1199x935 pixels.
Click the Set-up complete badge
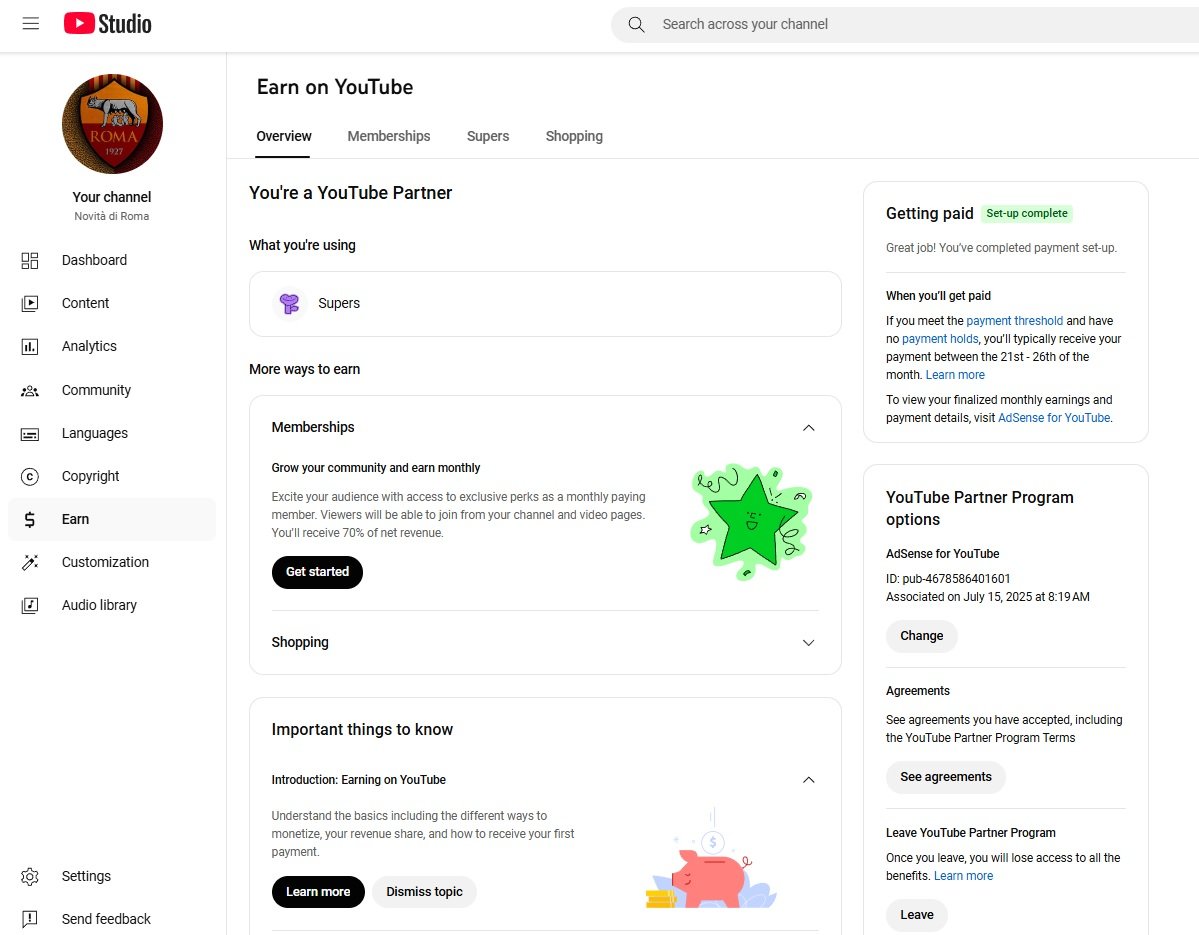coord(1026,213)
